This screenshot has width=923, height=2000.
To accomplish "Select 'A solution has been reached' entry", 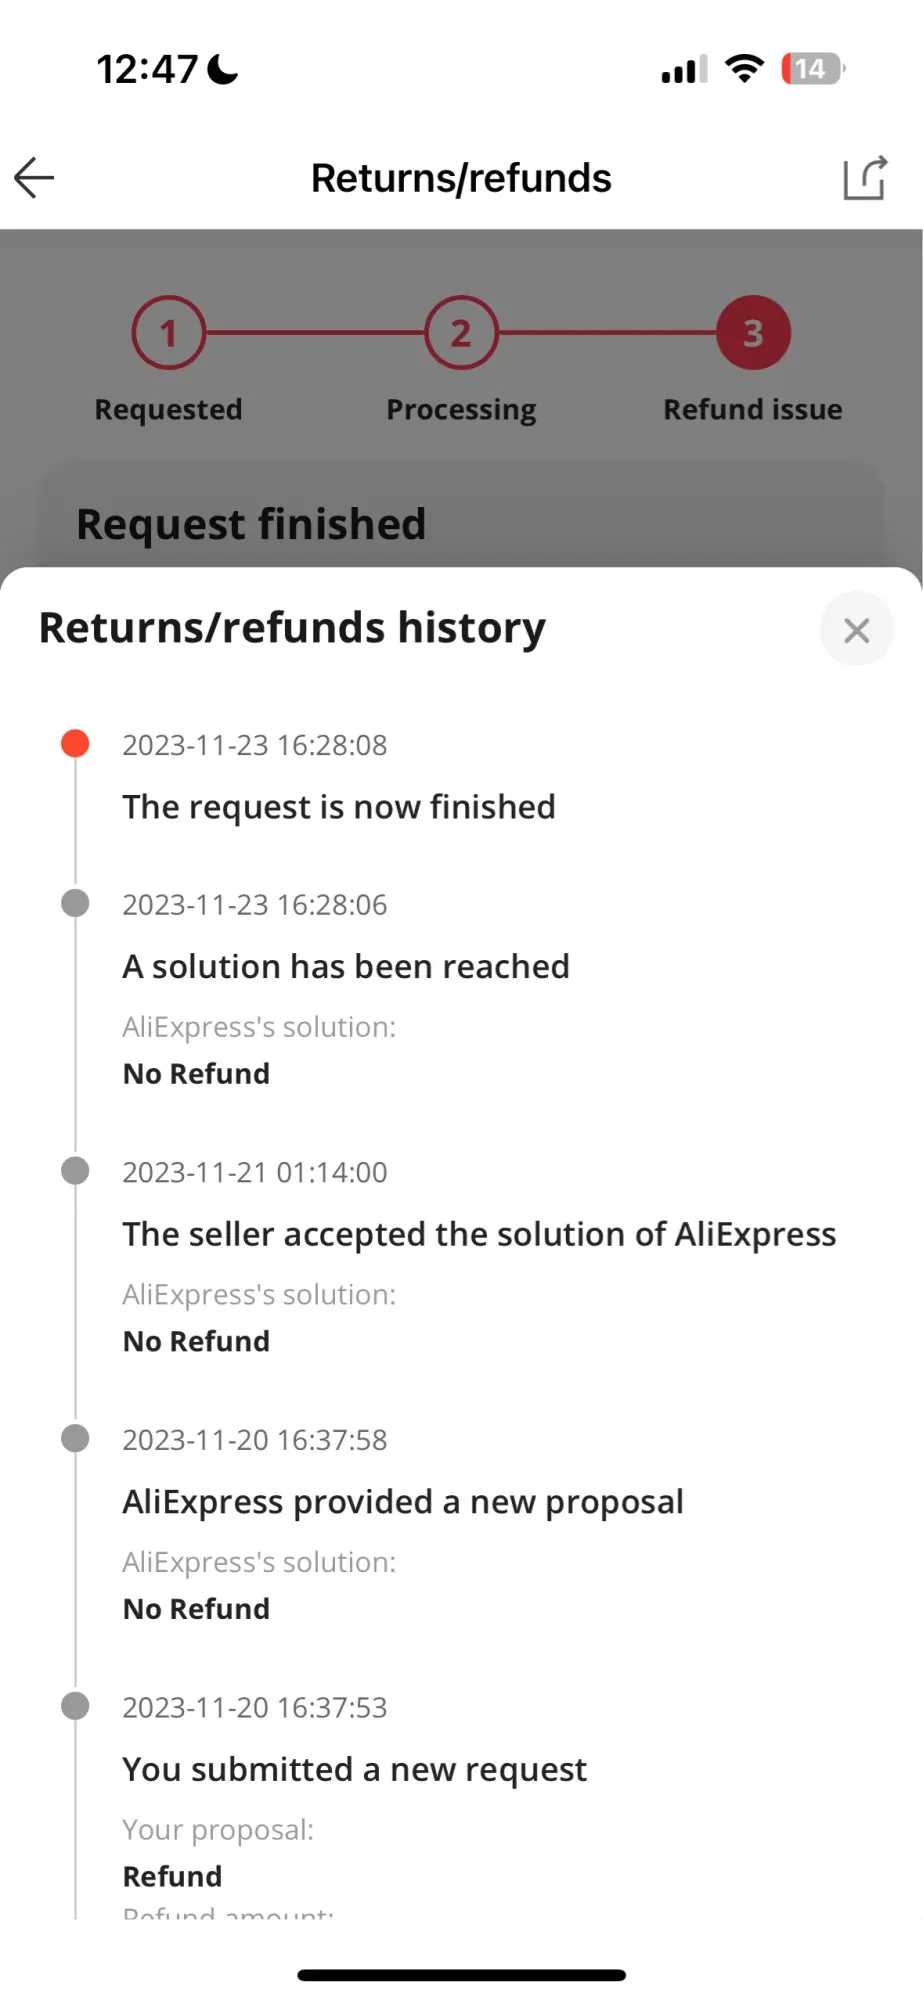I will pos(346,967).
